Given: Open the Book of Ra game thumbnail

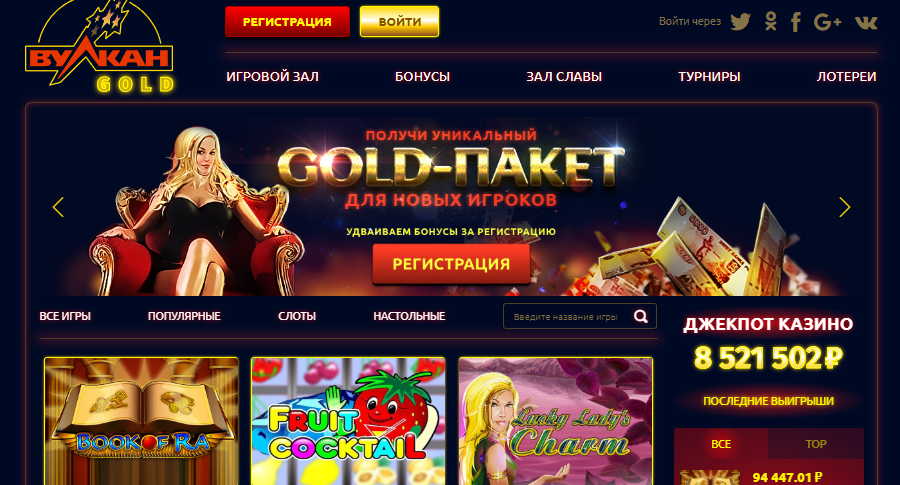Looking at the screenshot, I should click(141, 421).
